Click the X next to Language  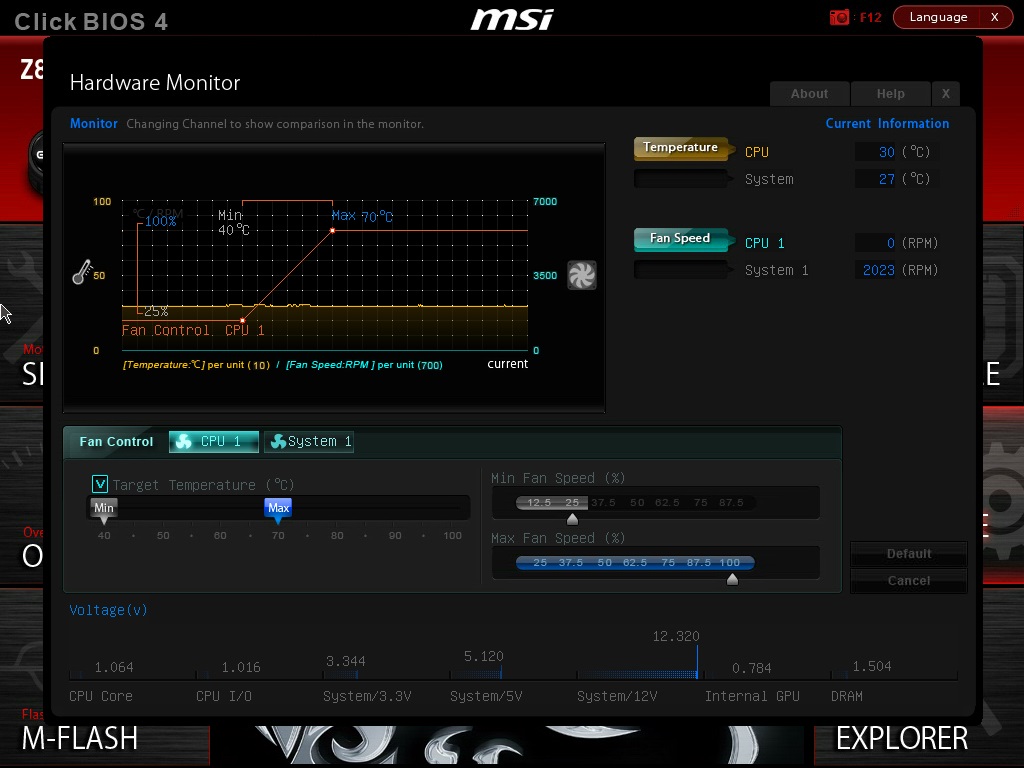tap(995, 17)
